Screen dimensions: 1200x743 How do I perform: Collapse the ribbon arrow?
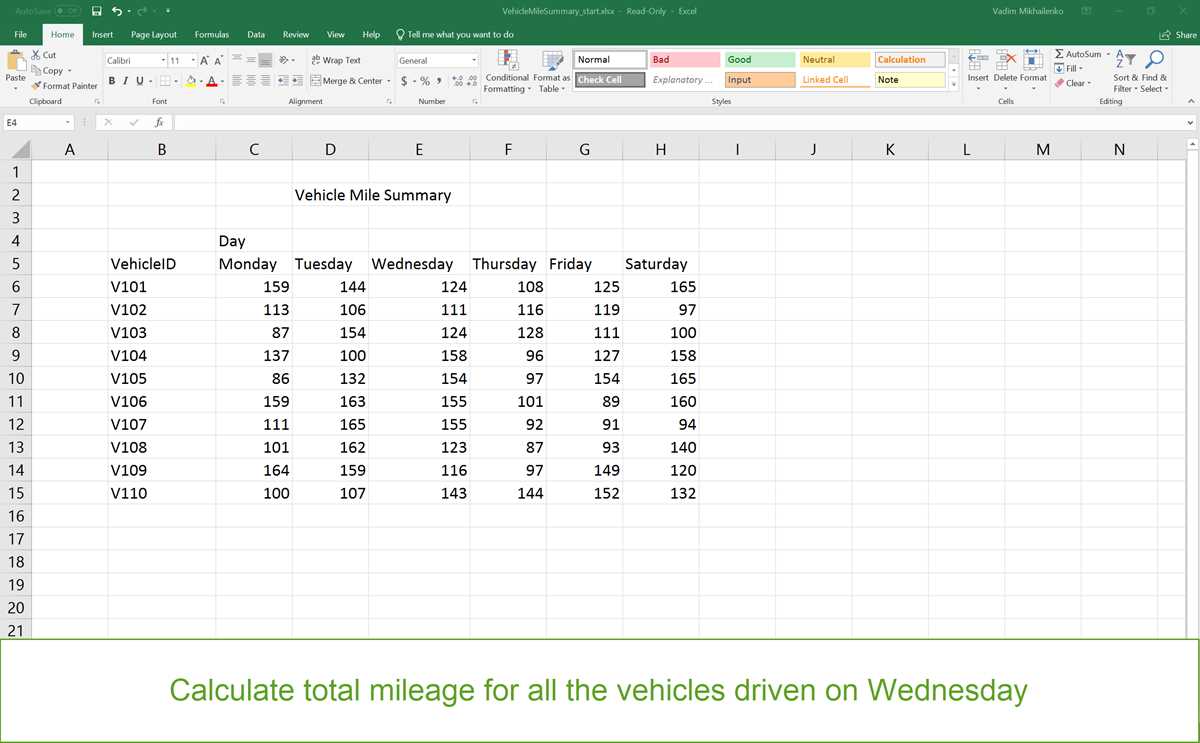coord(1190,101)
